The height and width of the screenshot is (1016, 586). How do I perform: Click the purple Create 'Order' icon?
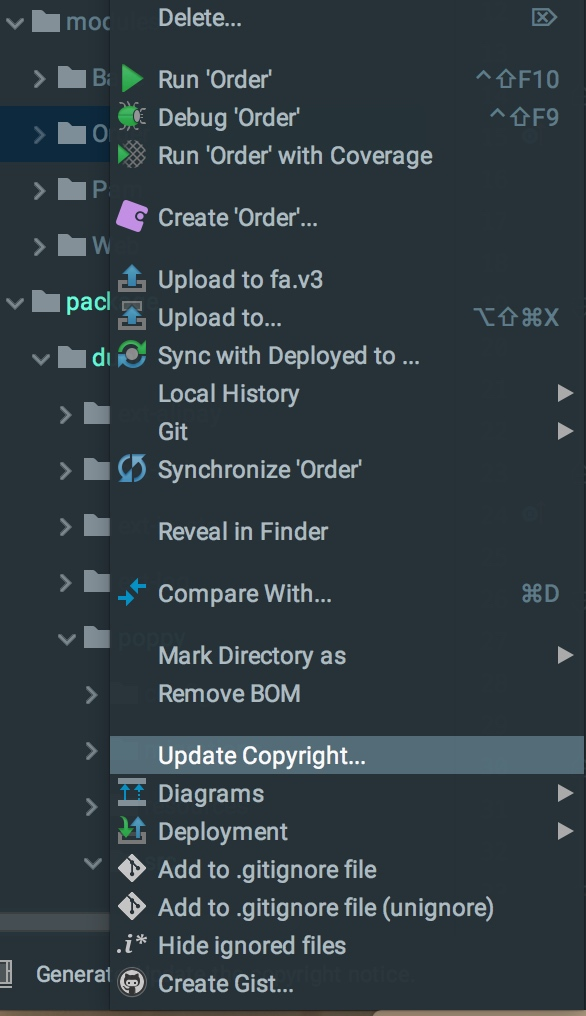[132, 216]
